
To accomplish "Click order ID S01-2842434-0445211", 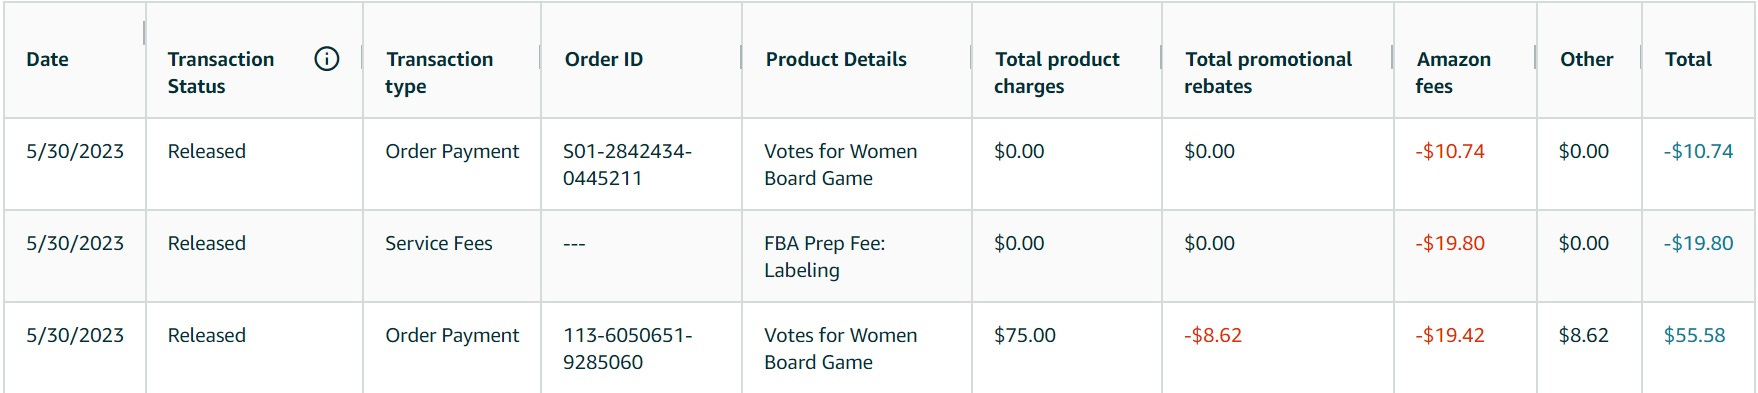I will pos(627,164).
